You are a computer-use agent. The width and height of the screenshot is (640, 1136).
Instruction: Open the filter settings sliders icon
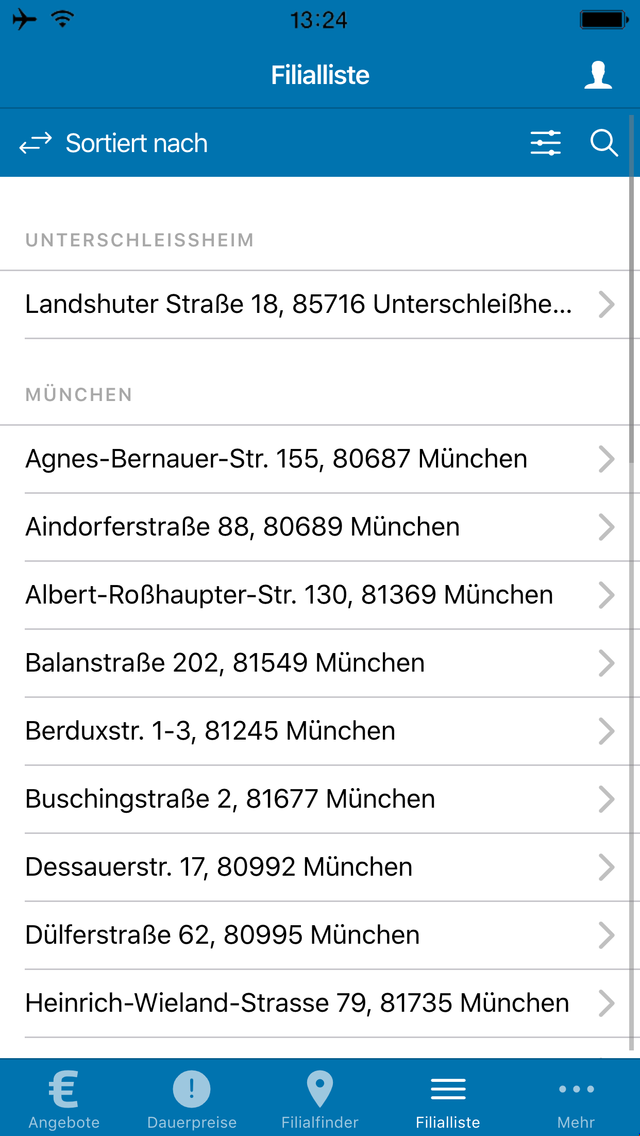(545, 143)
